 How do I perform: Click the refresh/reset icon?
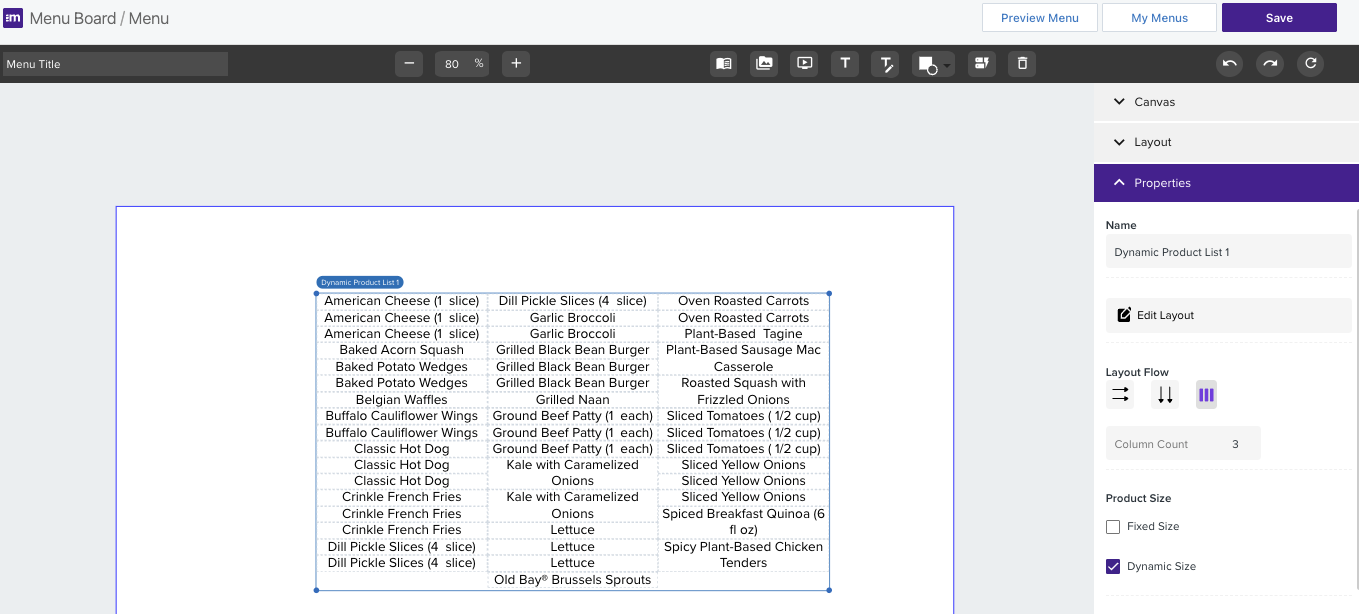click(x=1310, y=64)
